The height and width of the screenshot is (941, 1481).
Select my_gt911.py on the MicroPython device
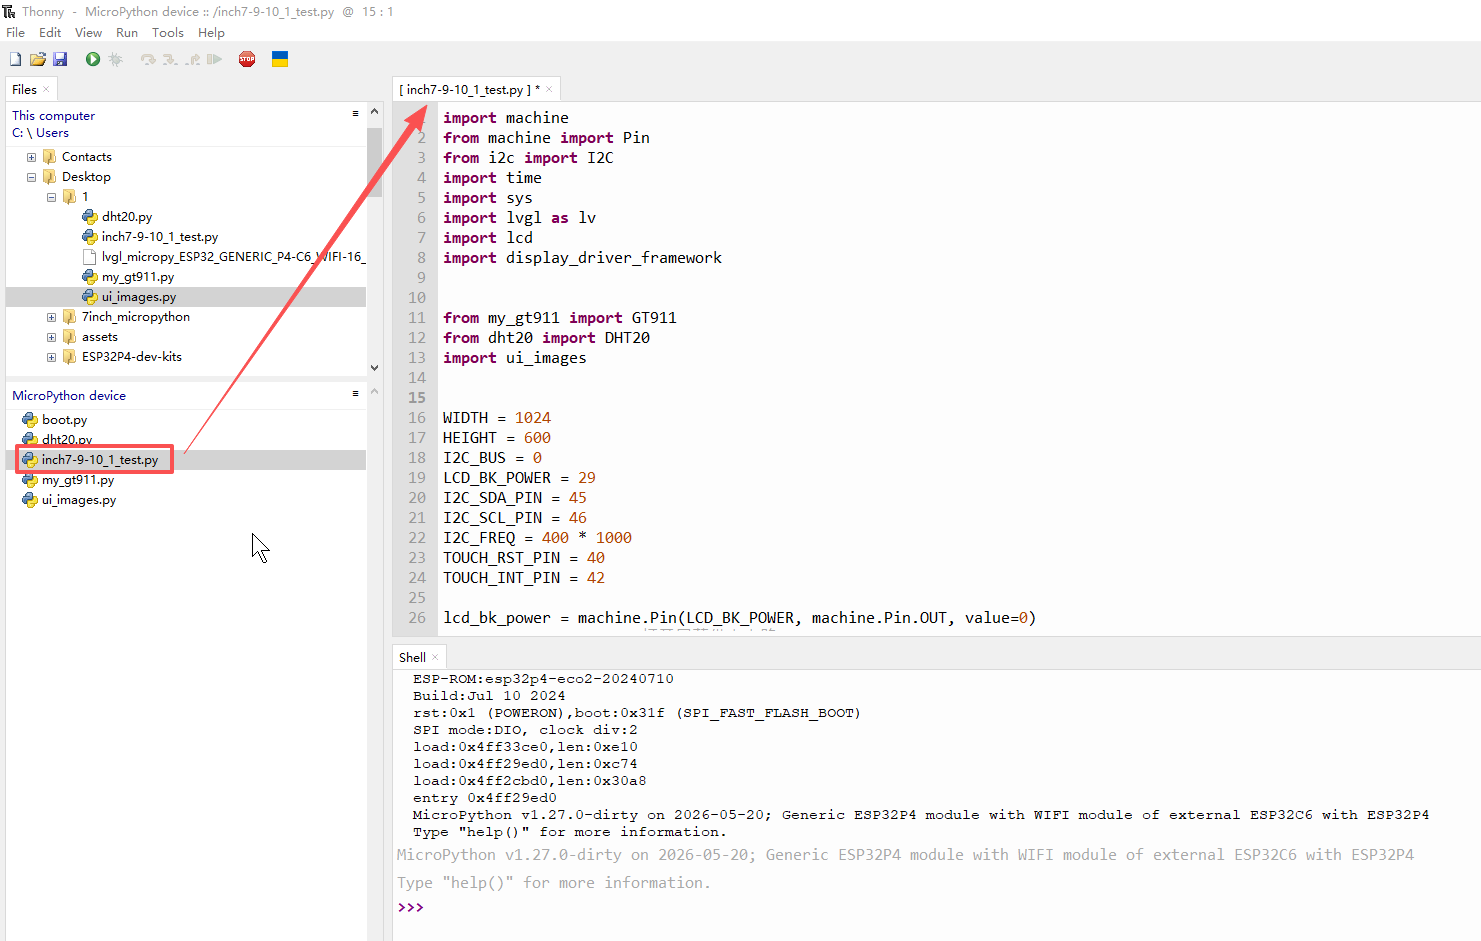78,480
